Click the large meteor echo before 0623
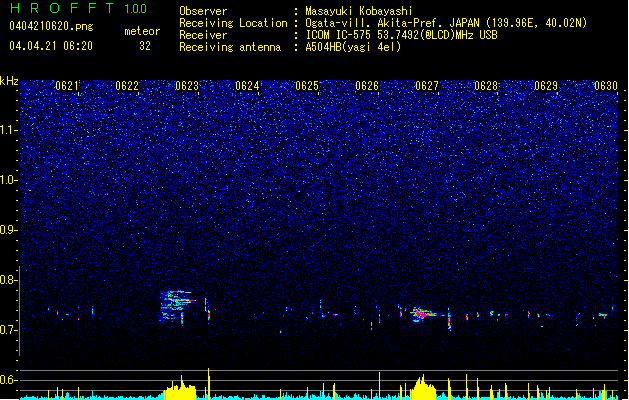 tap(177, 306)
